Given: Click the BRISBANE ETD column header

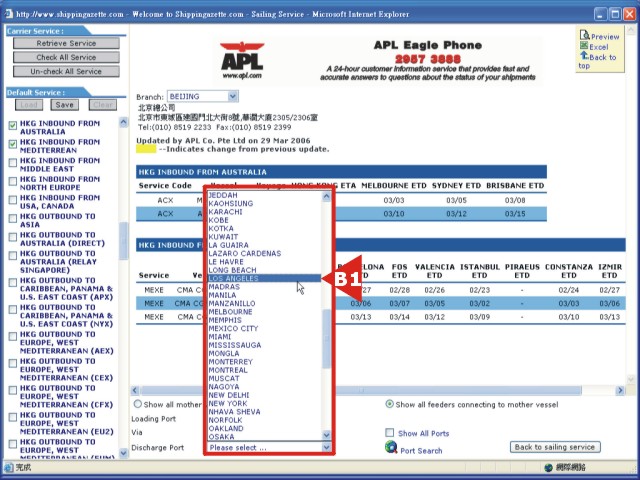Looking at the screenshot, I should click(515, 186).
